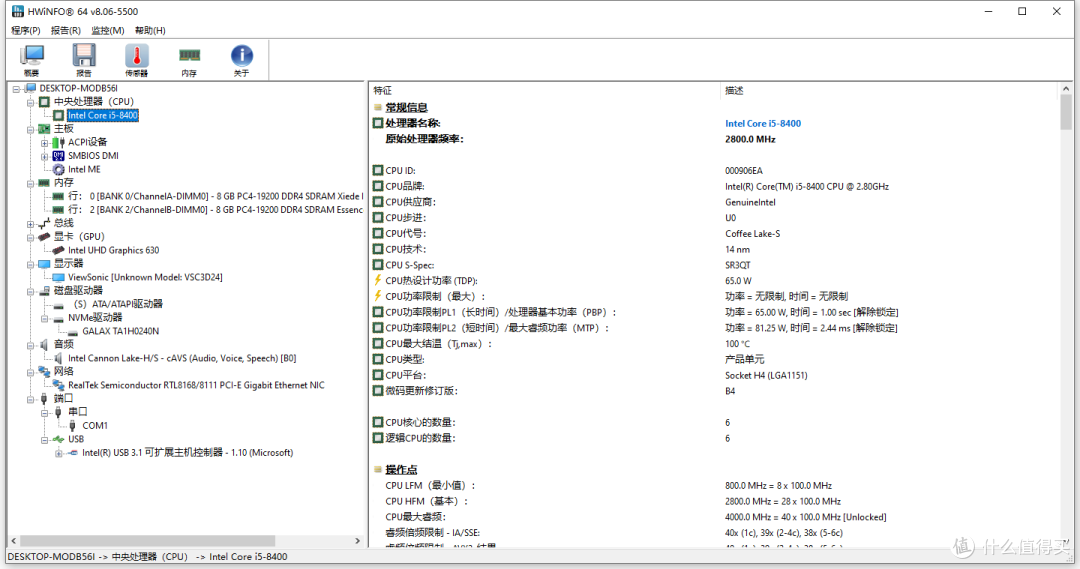Select memory row 0 ChannelA-DIMM0

point(216,196)
